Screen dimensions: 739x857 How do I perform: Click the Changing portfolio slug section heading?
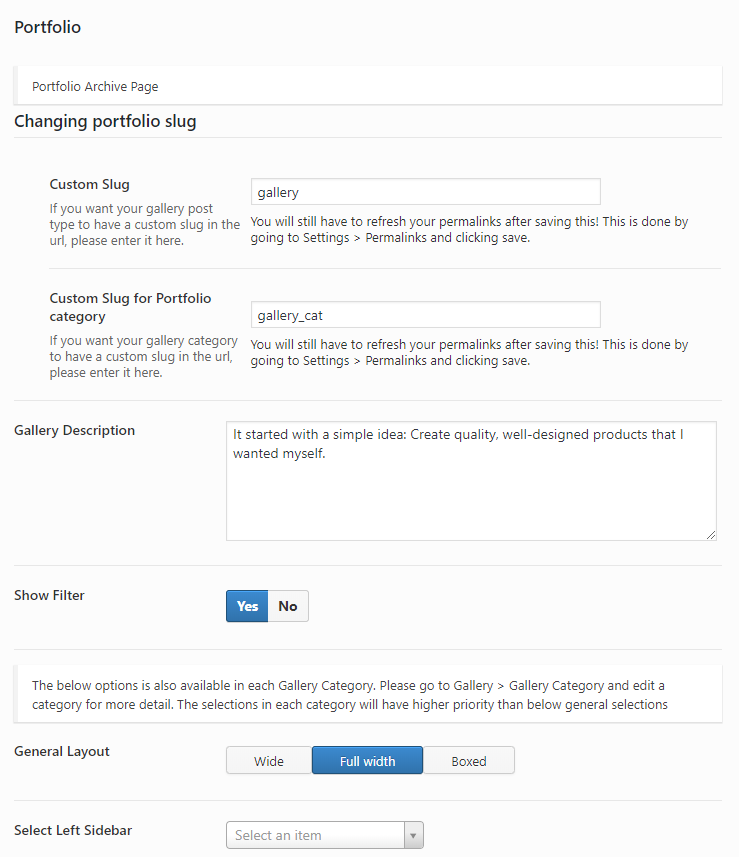coord(105,121)
